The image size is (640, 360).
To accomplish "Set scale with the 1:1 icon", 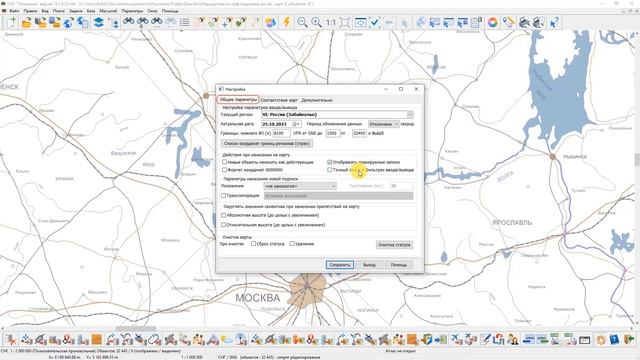I will (331, 22).
